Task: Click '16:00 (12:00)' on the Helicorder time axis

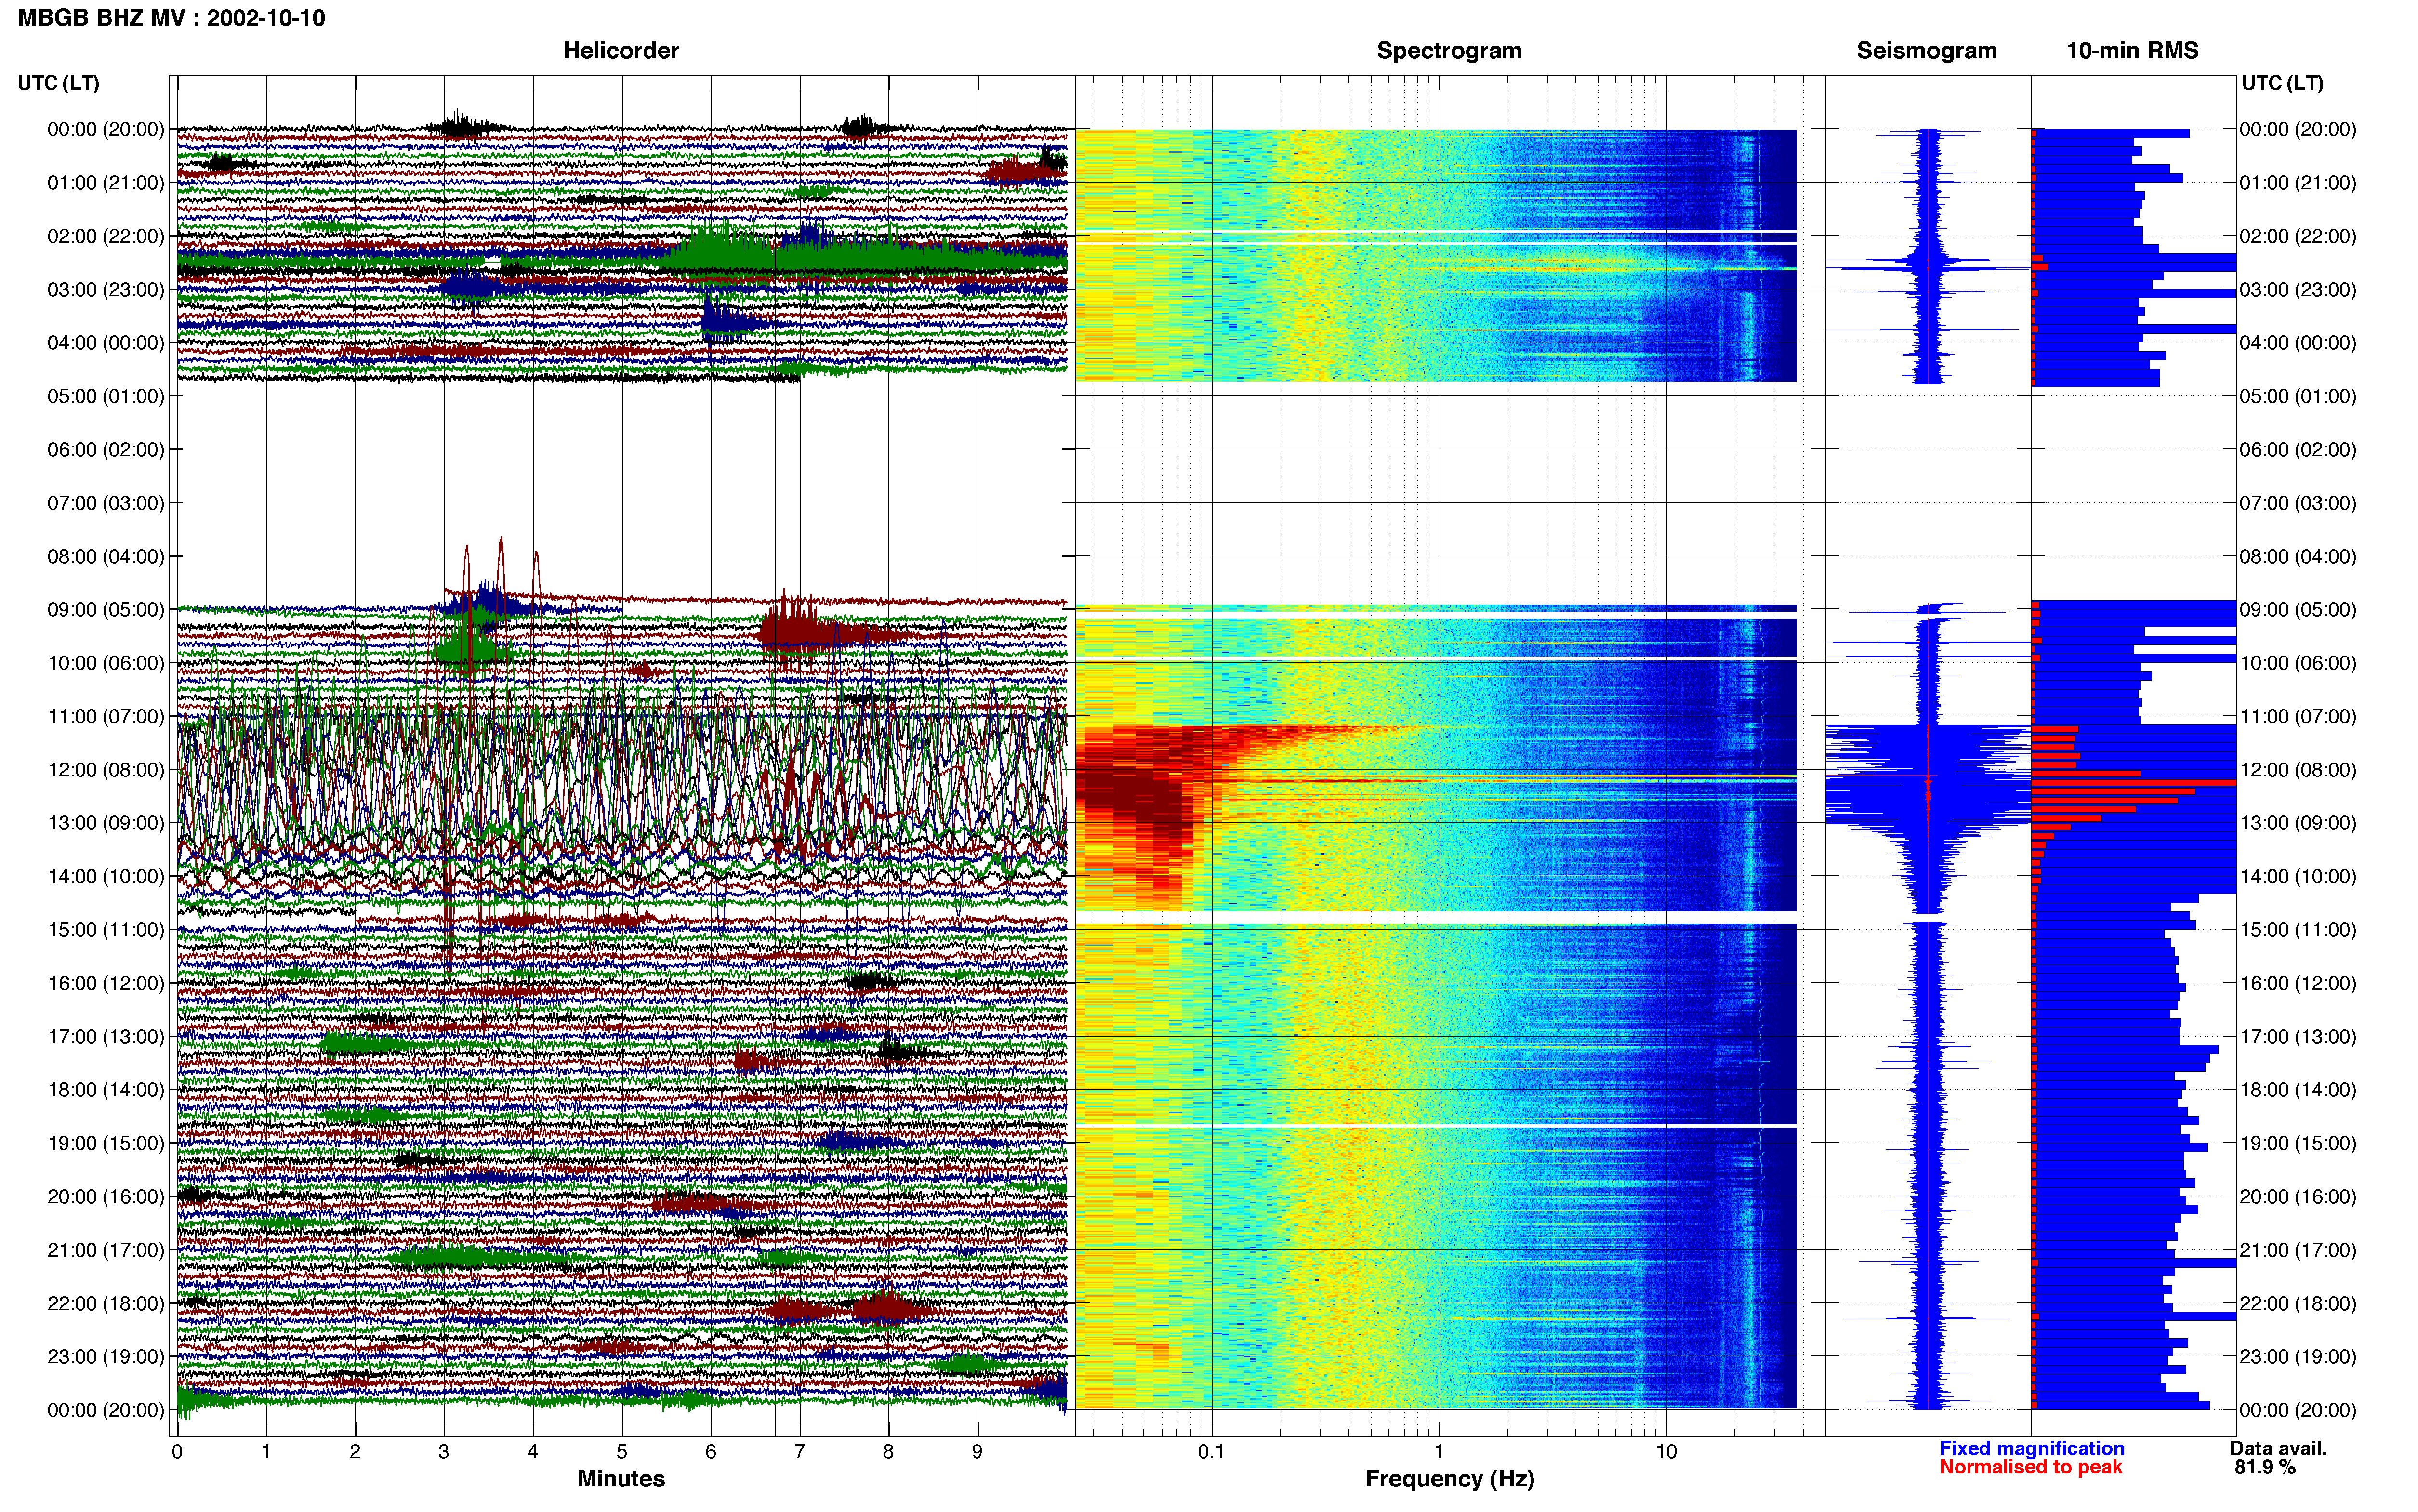Action: pyautogui.click(x=106, y=983)
